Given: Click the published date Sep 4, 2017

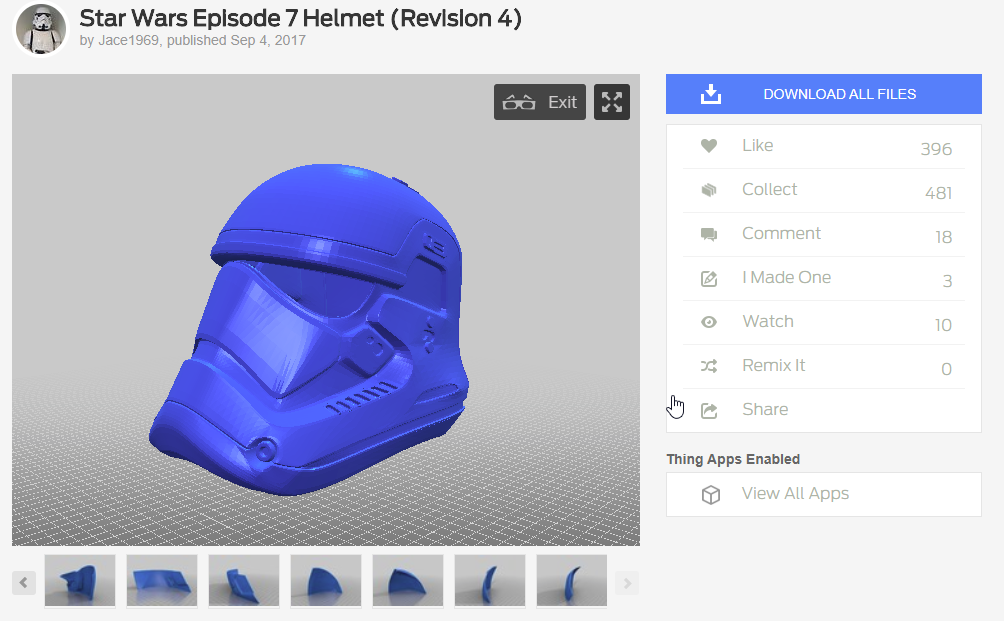Looking at the screenshot, I should 268,40.
